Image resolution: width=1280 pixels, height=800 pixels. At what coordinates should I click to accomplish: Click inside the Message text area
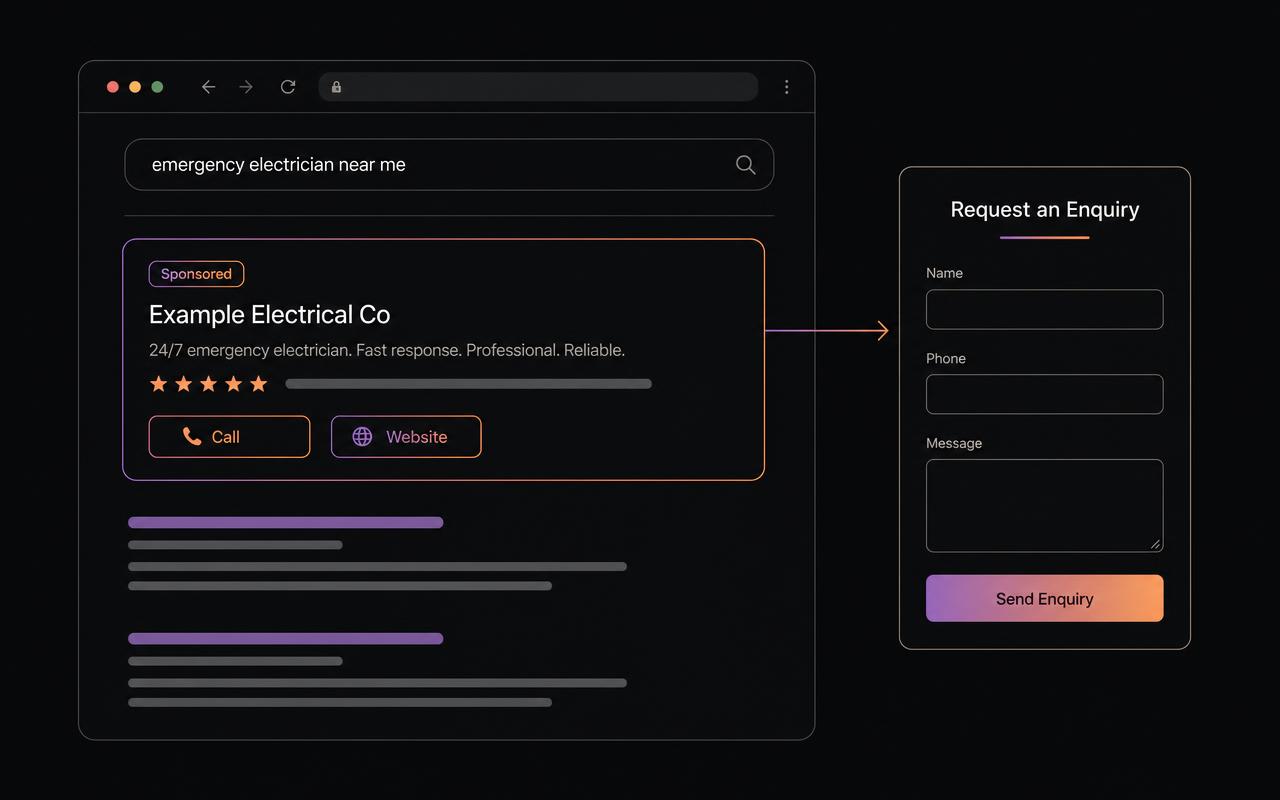coord(1044,506)
